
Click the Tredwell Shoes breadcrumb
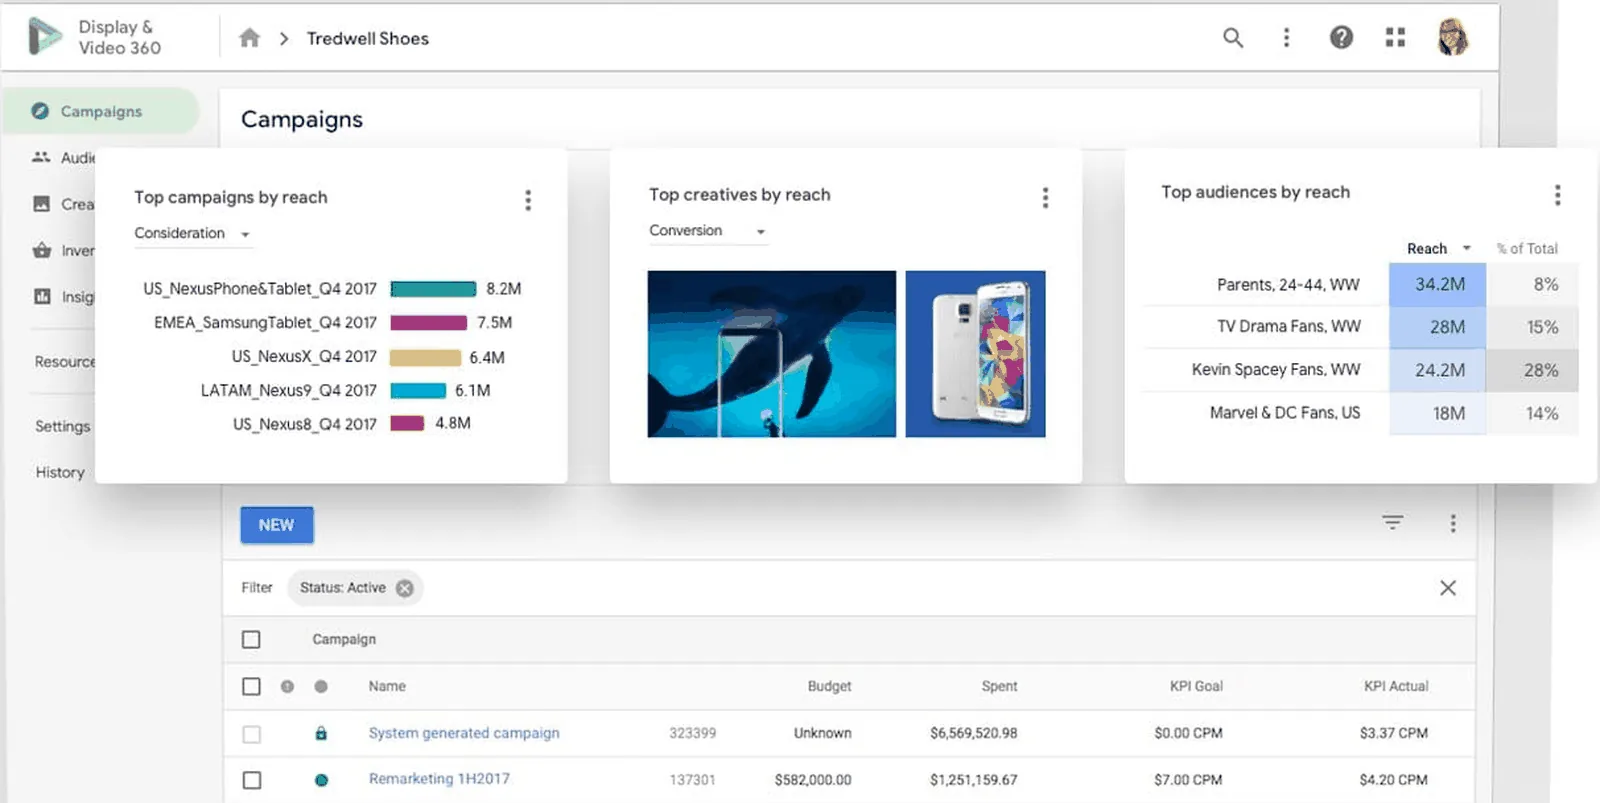pos(367,38)
